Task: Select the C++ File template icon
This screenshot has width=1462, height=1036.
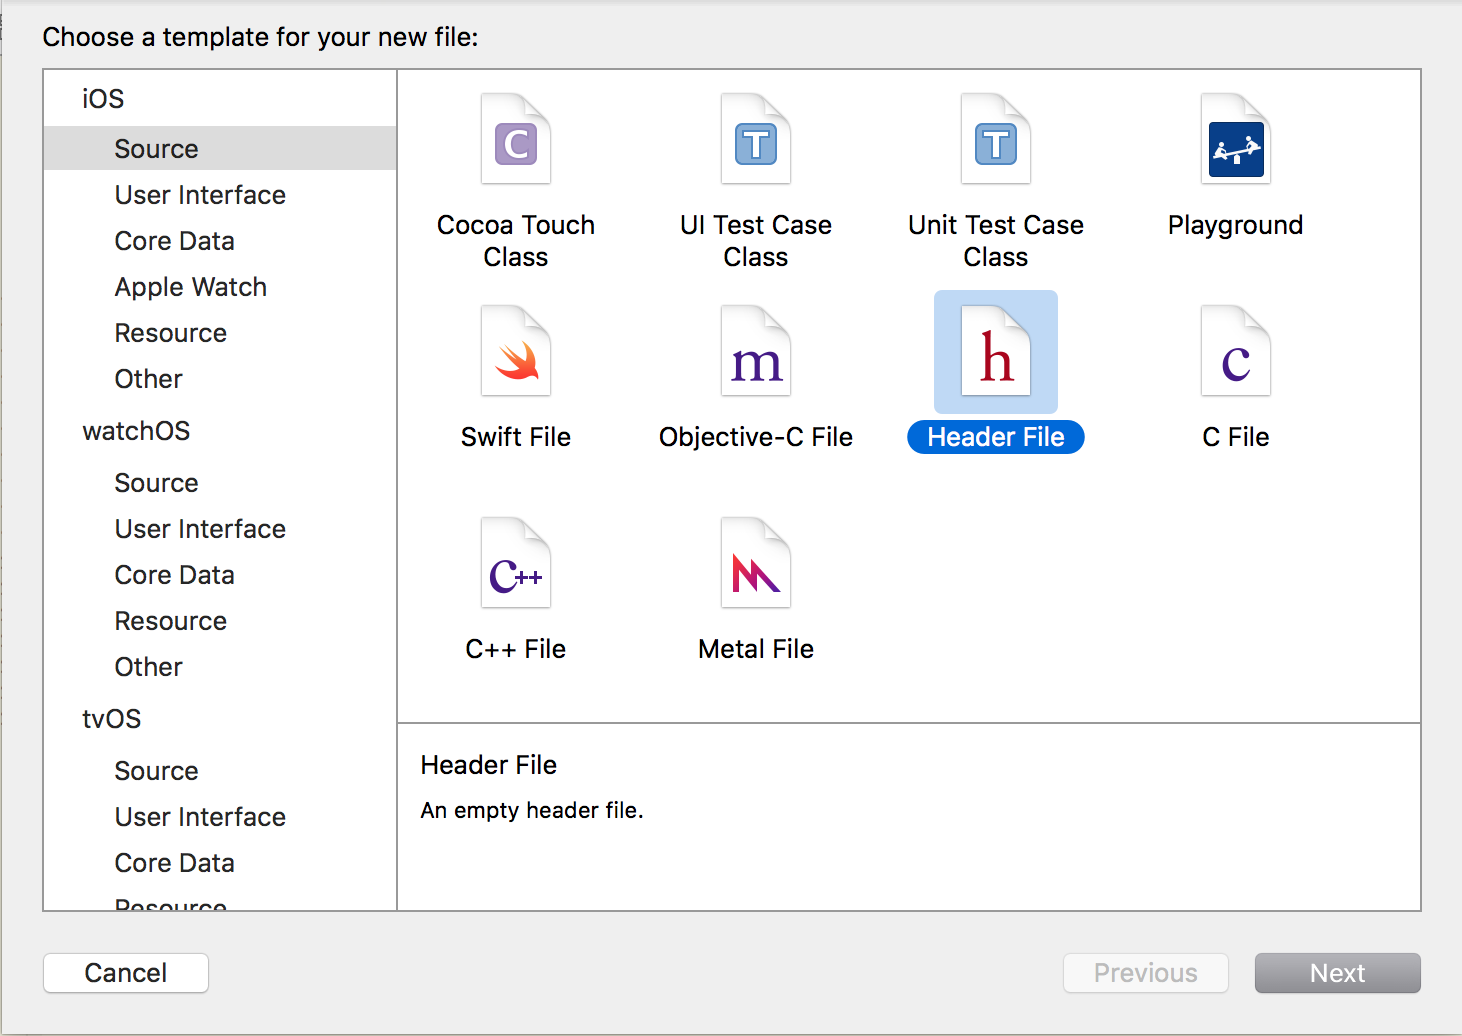Action: point(516,563)
